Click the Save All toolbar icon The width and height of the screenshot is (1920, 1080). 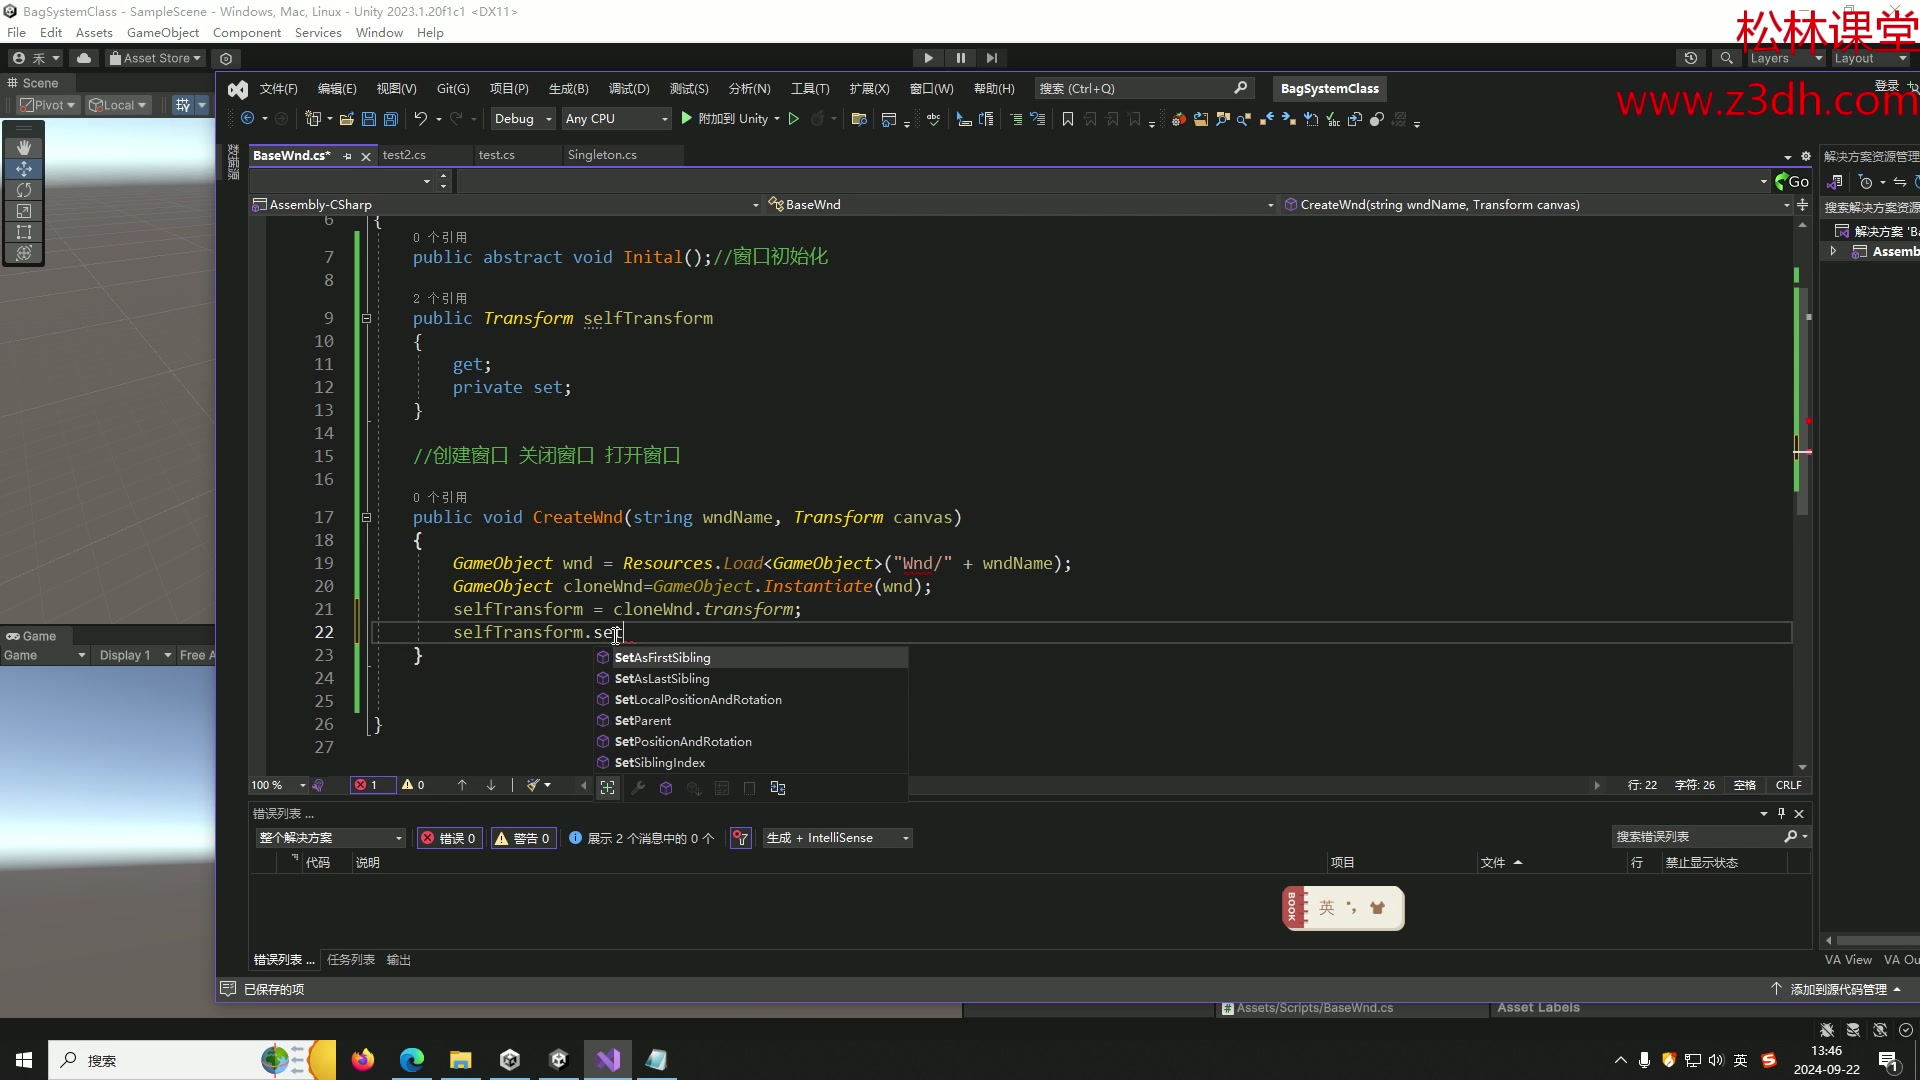coord(391,119)
